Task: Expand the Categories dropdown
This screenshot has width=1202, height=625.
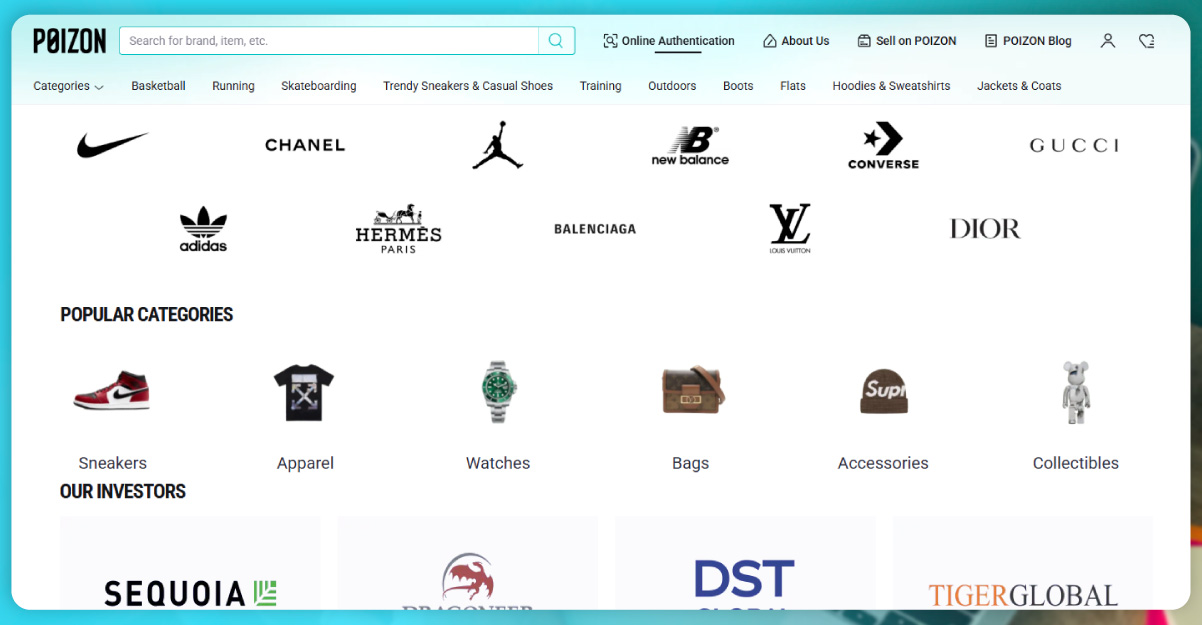Action: [67, 86]
